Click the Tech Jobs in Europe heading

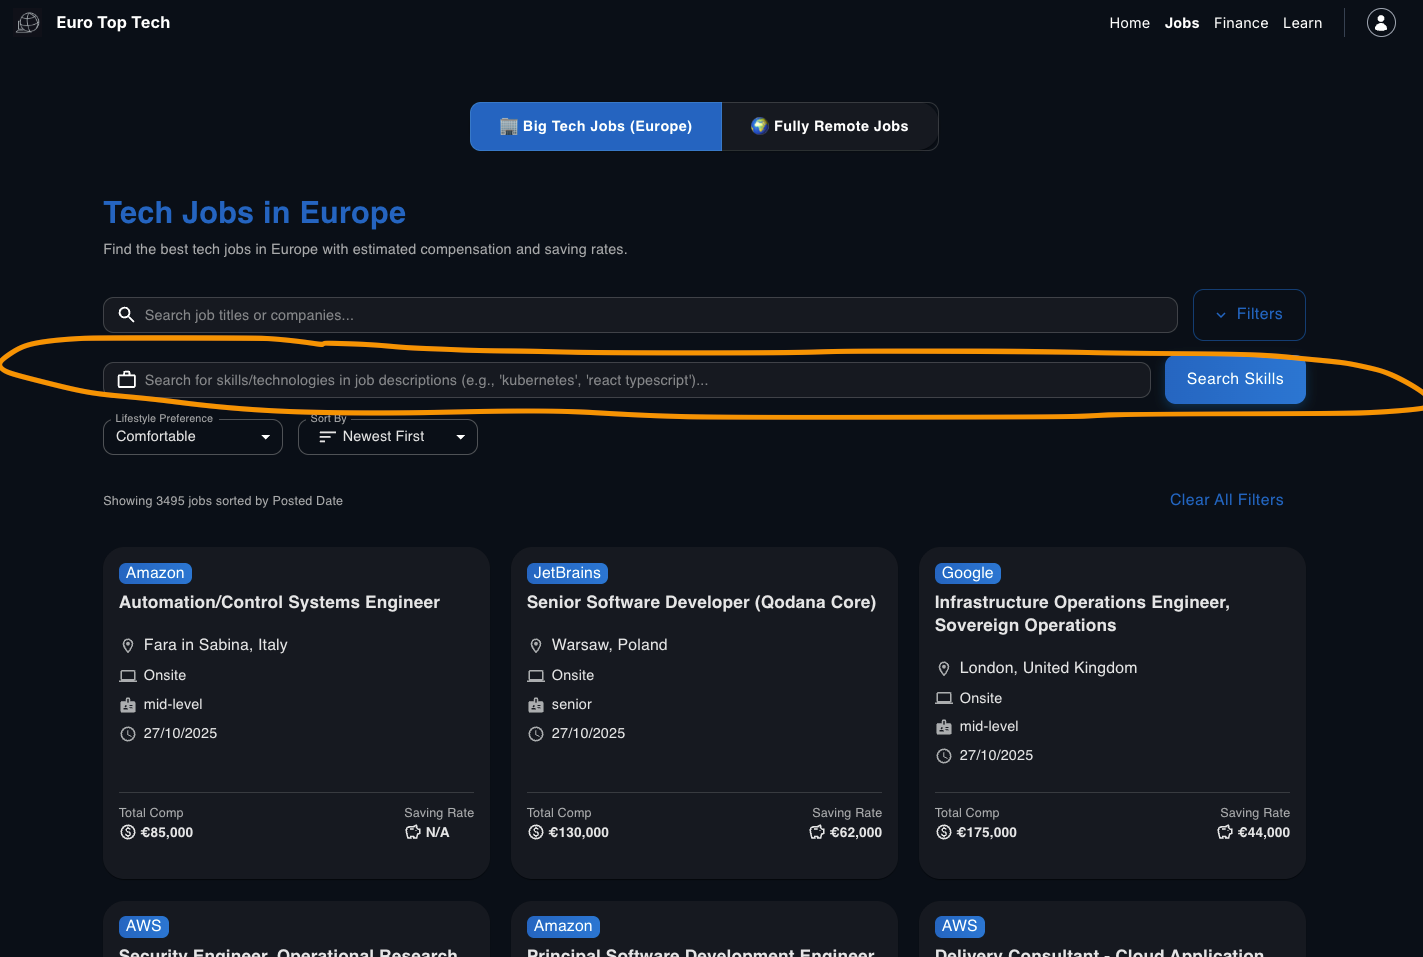(255, 213)
